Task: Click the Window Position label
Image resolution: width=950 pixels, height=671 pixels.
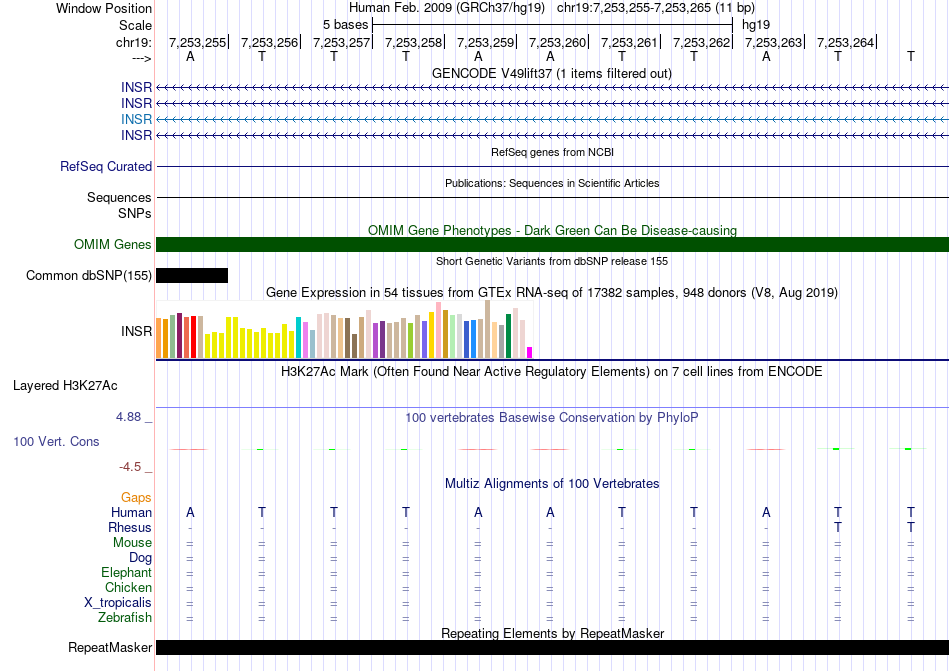Action: pyautogui.click(x=104, y=8)
